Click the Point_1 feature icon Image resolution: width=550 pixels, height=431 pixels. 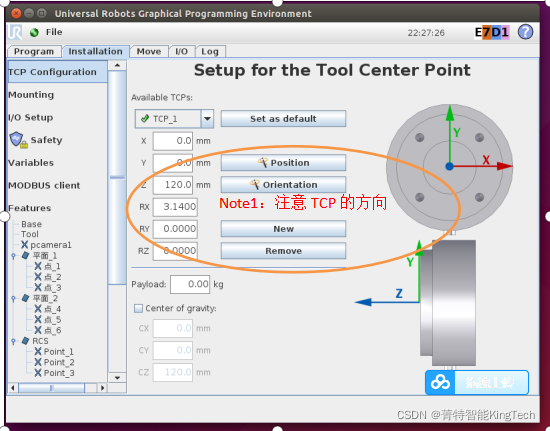point(38,351)
